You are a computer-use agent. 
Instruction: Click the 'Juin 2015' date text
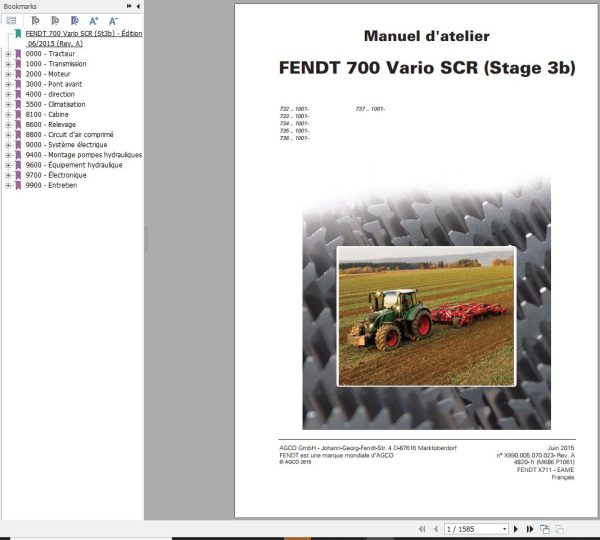561,448
